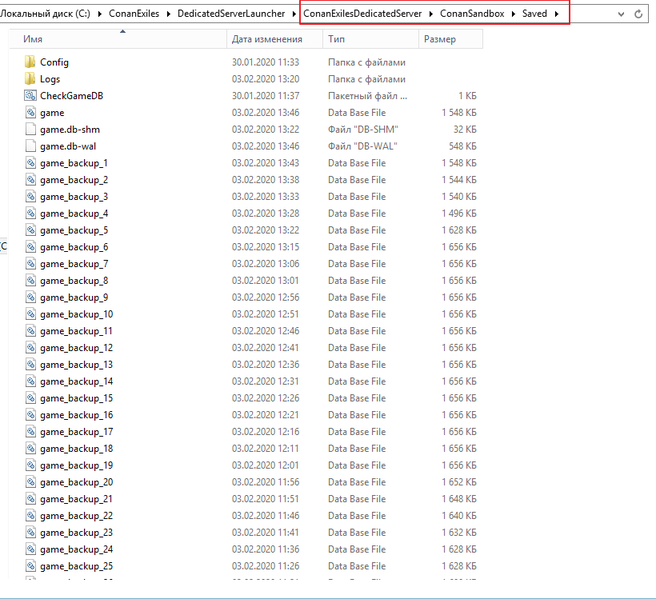The image size is (656, 599).
Task: Click the Saved breadcrumb segment
Action: click(535, 14)
